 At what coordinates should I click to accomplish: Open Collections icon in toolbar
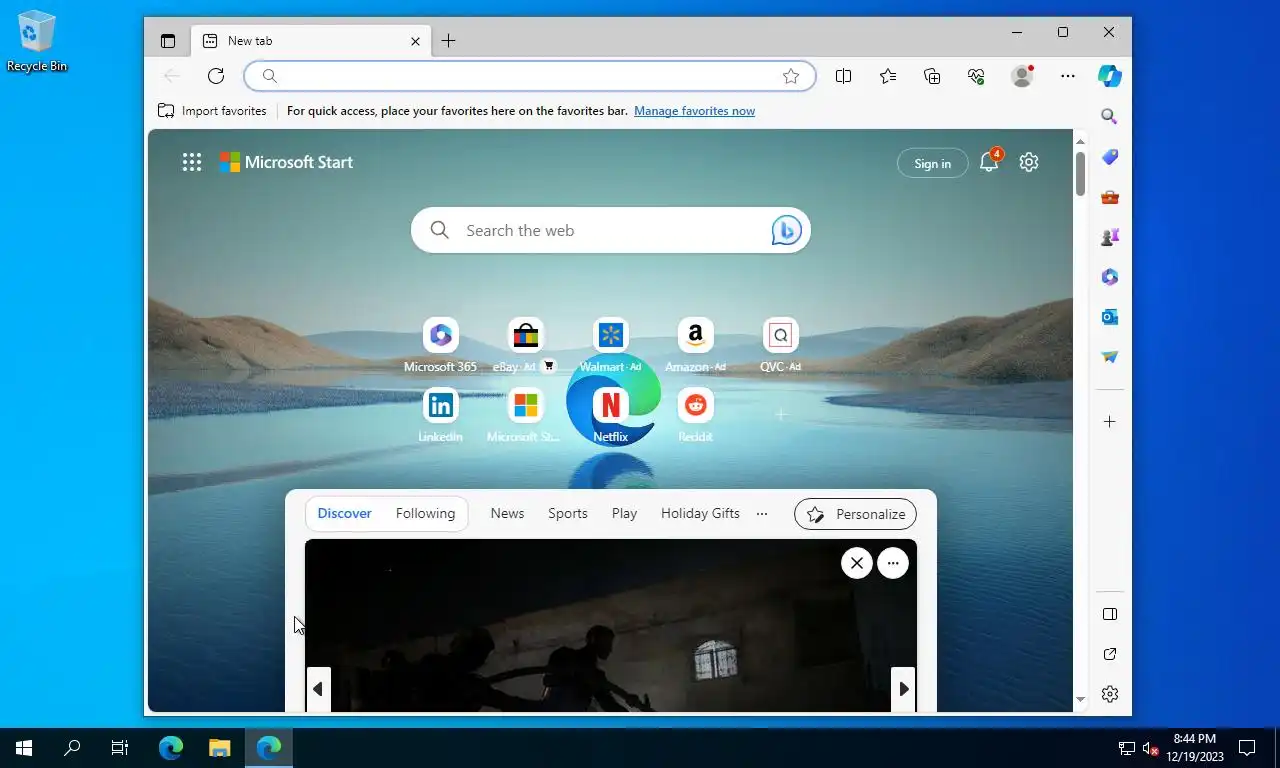[x=932, y=76]
